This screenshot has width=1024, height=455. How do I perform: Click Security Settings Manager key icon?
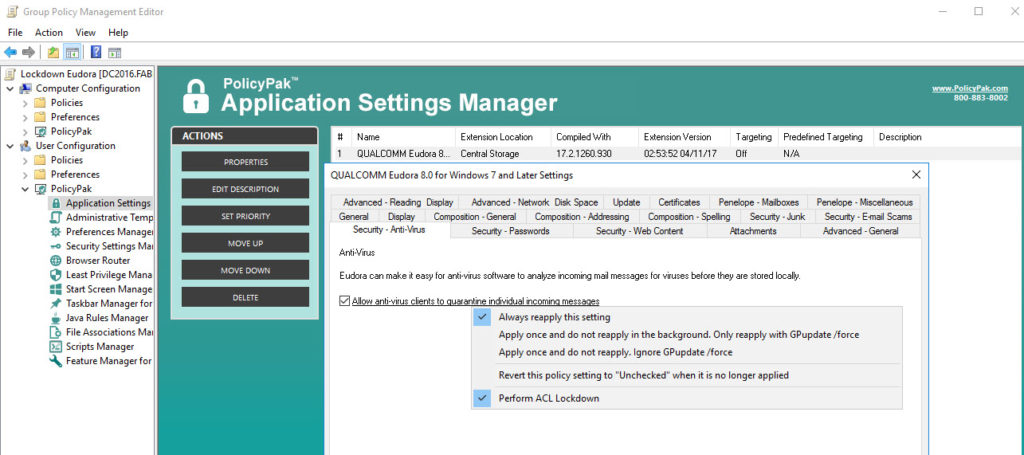pyautogui.click(x=56, y=246)
